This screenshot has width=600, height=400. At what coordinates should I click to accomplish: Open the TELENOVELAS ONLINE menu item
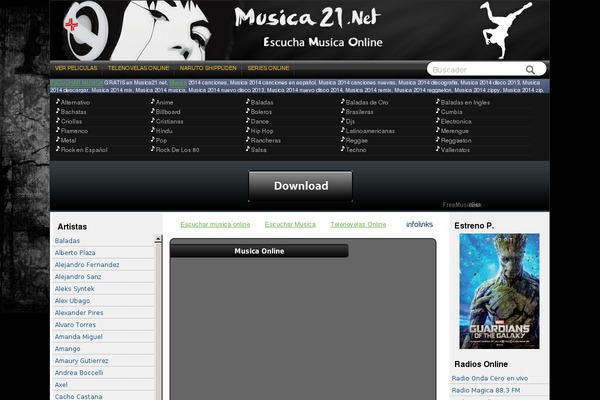pyautogui.click(x=139, y=68)
